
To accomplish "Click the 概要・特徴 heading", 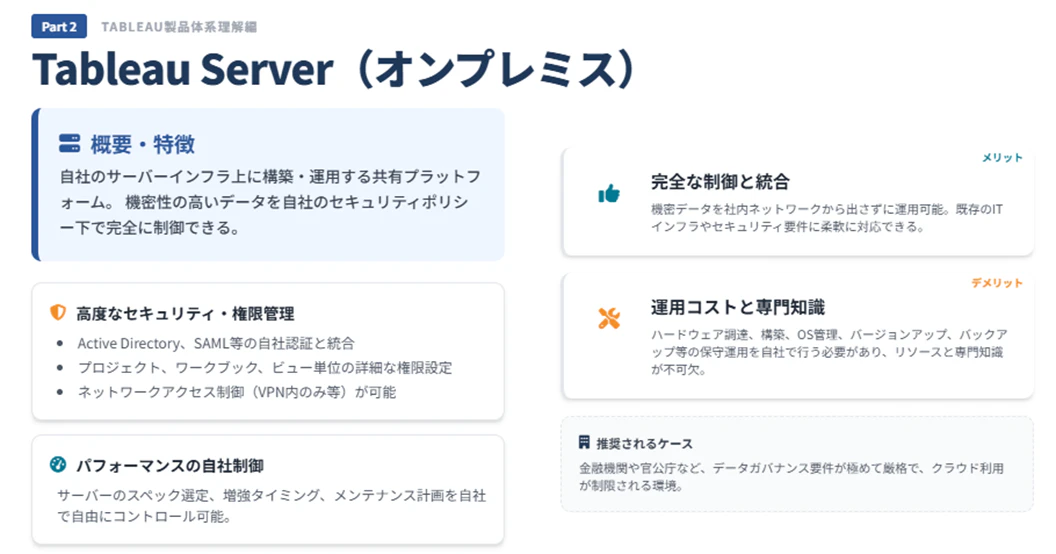I will pyautogui.click(x=143, y=144).
